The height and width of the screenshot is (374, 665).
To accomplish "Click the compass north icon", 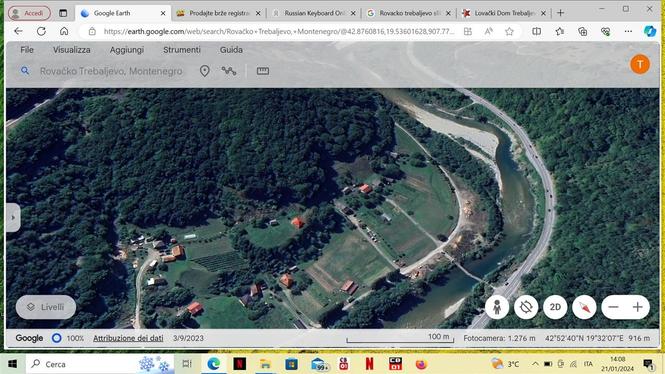I will [584, 307].
